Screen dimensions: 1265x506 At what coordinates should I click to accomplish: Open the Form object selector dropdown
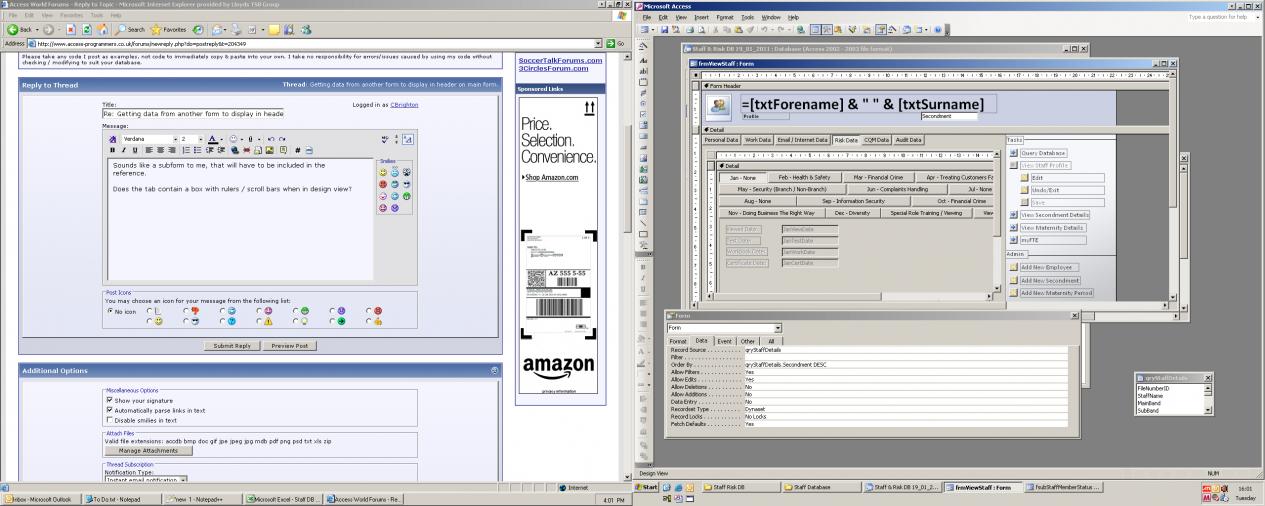point(777,328)
